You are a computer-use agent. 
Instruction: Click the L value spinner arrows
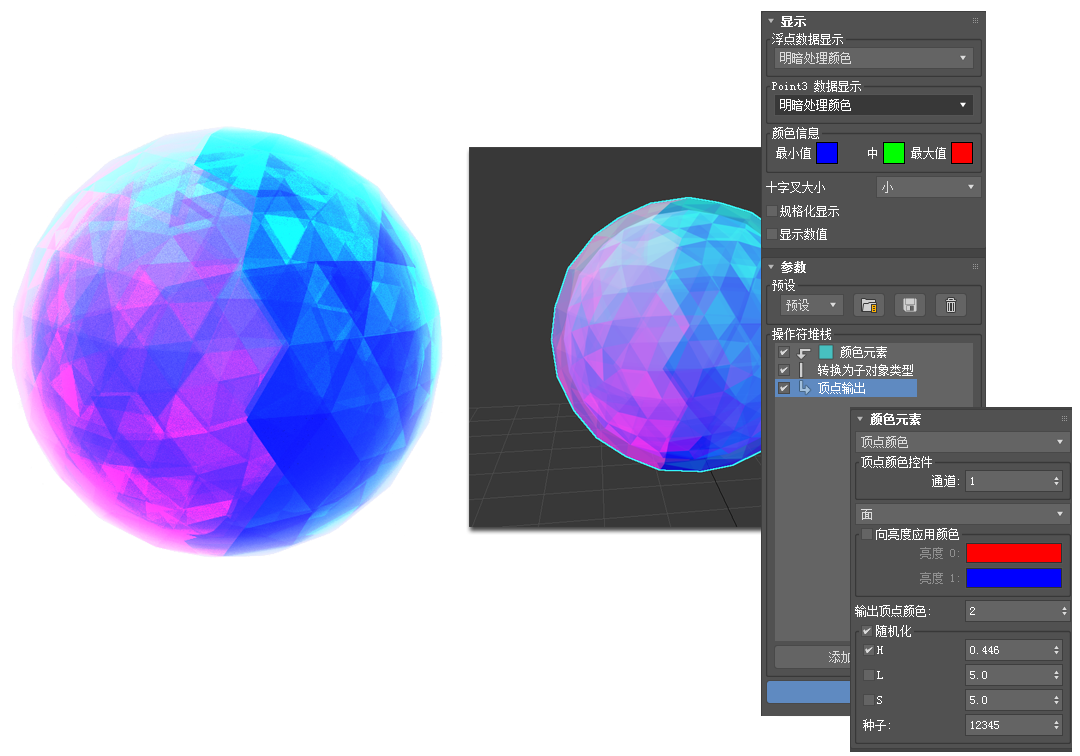coord(1057,675)
